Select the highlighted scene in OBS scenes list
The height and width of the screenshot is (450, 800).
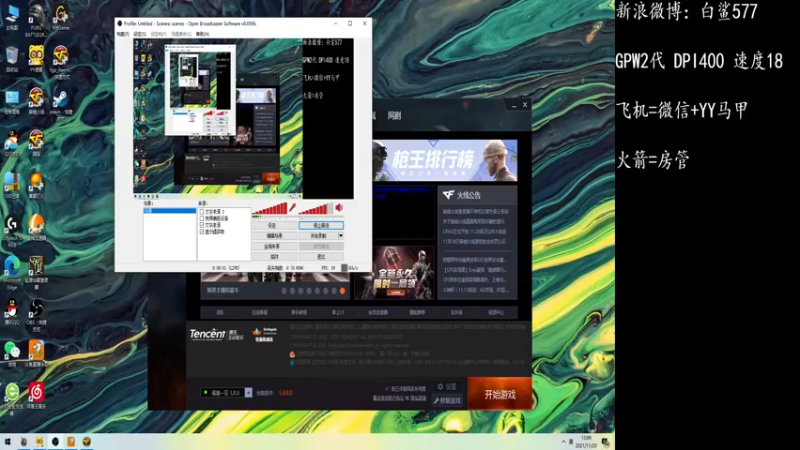point(169,211)
